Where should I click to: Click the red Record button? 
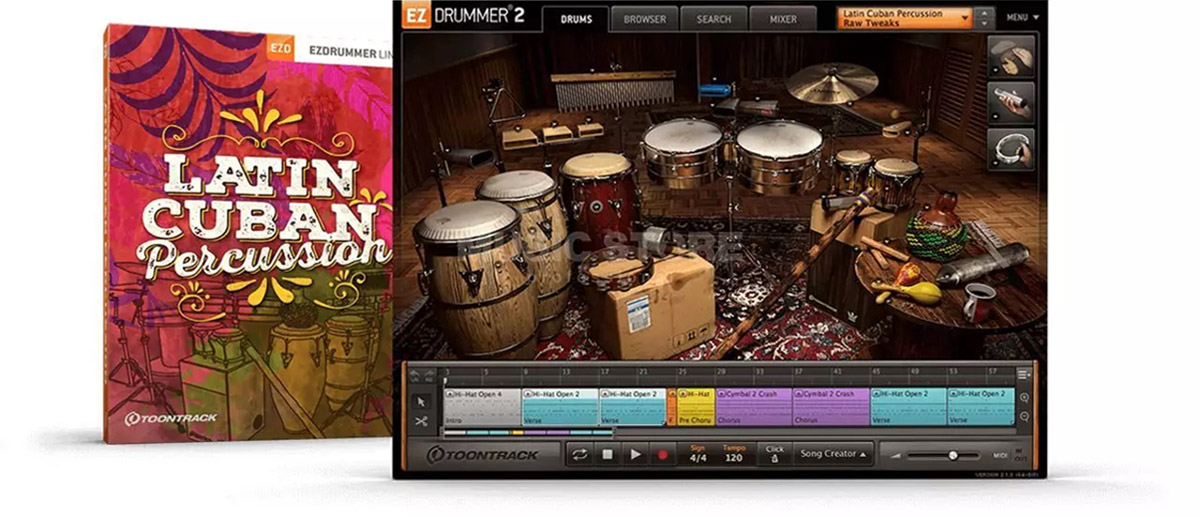[x=661, y=454]
